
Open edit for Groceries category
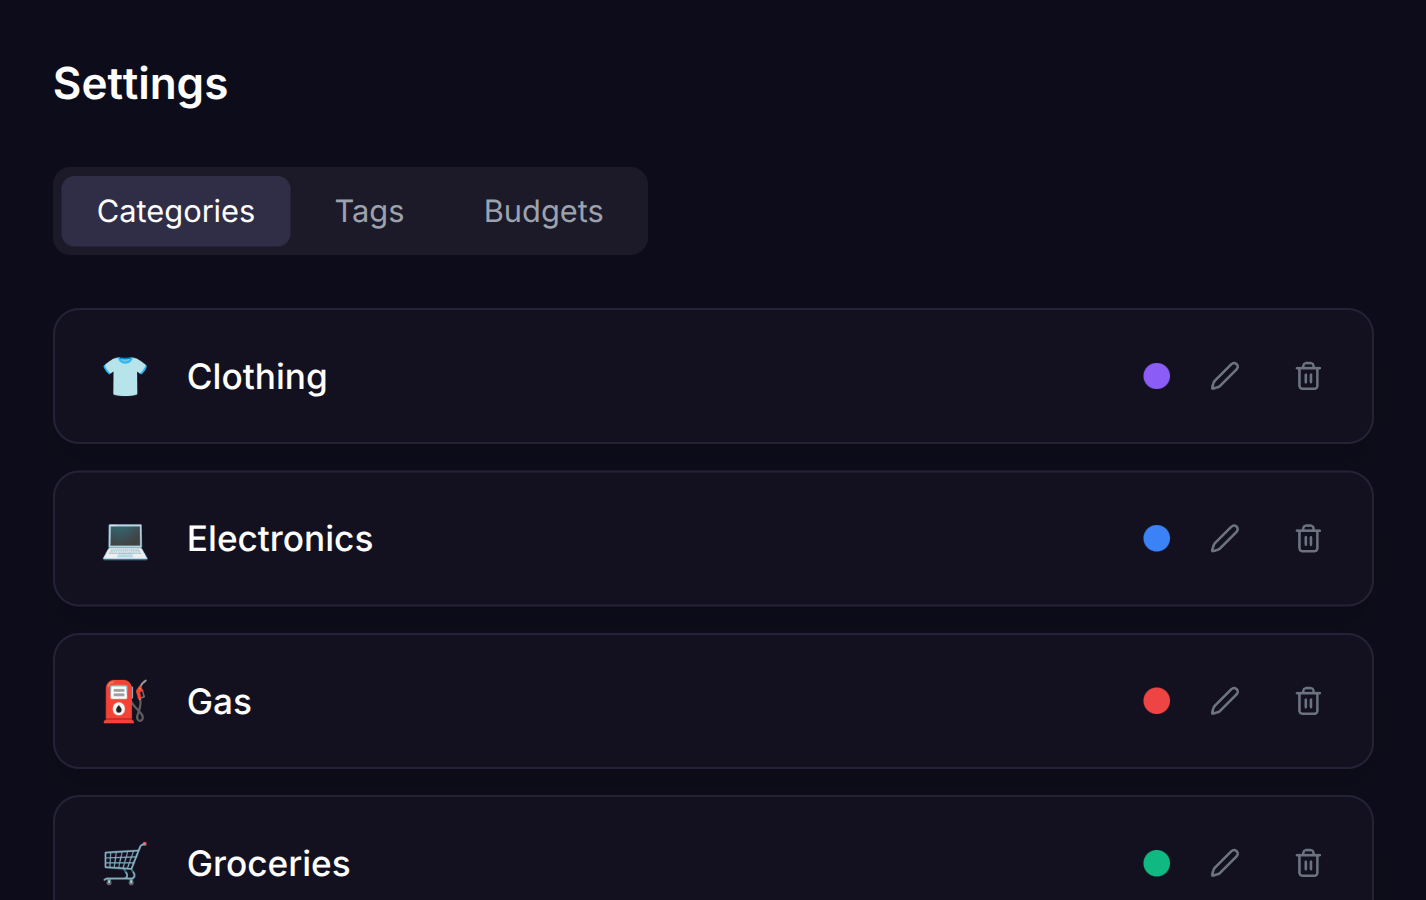pyautogui.click(x=1225, y=863)
